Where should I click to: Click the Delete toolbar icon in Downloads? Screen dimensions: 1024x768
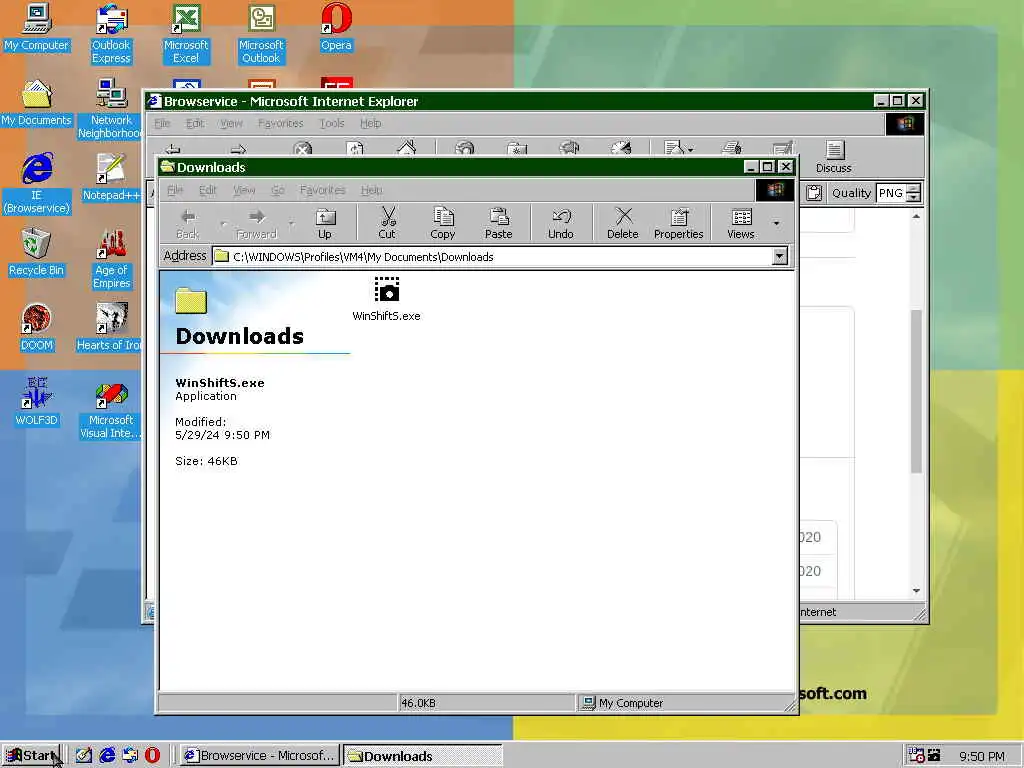pyautogui.click(x=622, y=223)
